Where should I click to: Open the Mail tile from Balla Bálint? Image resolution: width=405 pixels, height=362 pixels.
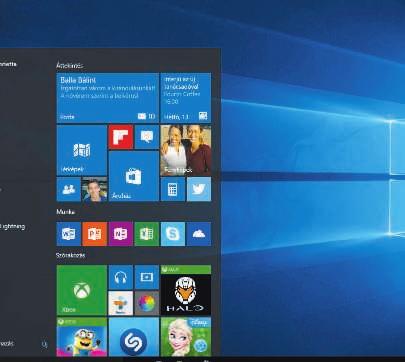108,98
